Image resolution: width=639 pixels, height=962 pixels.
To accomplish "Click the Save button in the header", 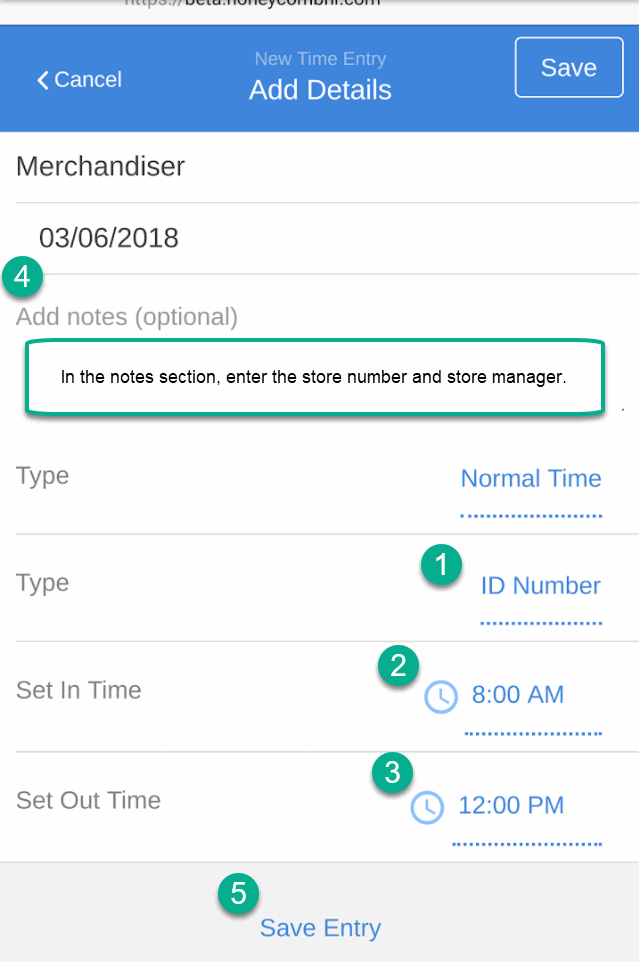I will pyautogui.click(x=569, y=67).
